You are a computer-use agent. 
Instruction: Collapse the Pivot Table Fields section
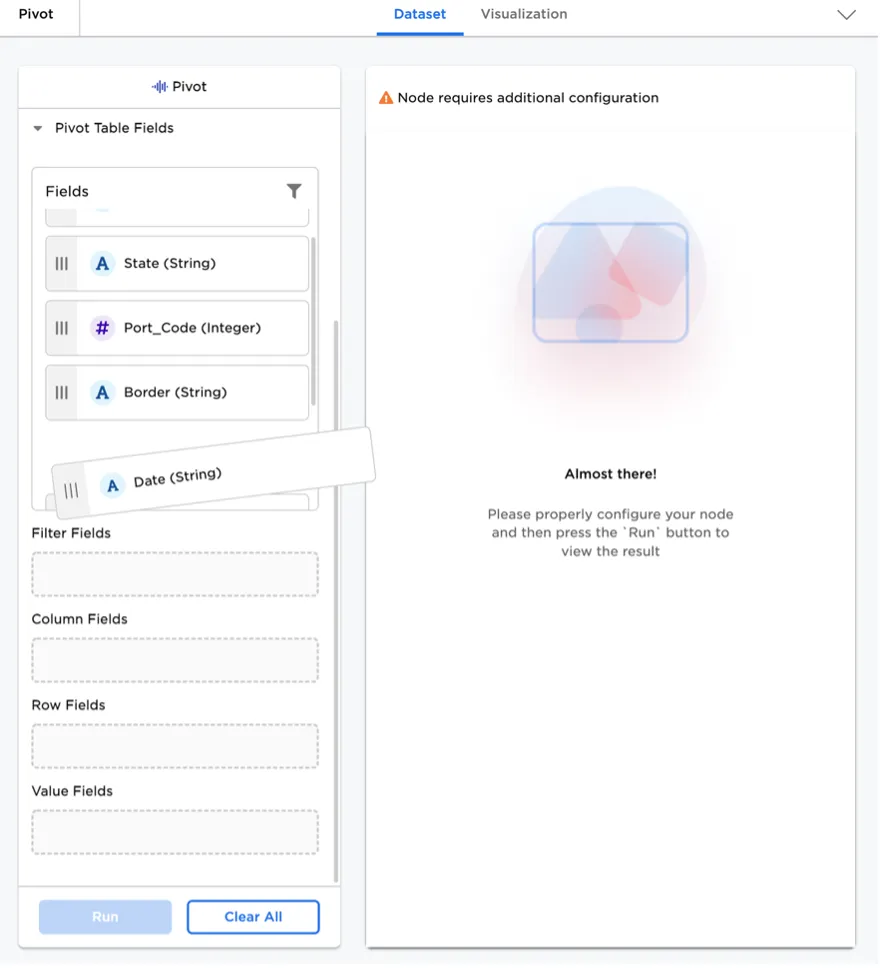(38, 129)
